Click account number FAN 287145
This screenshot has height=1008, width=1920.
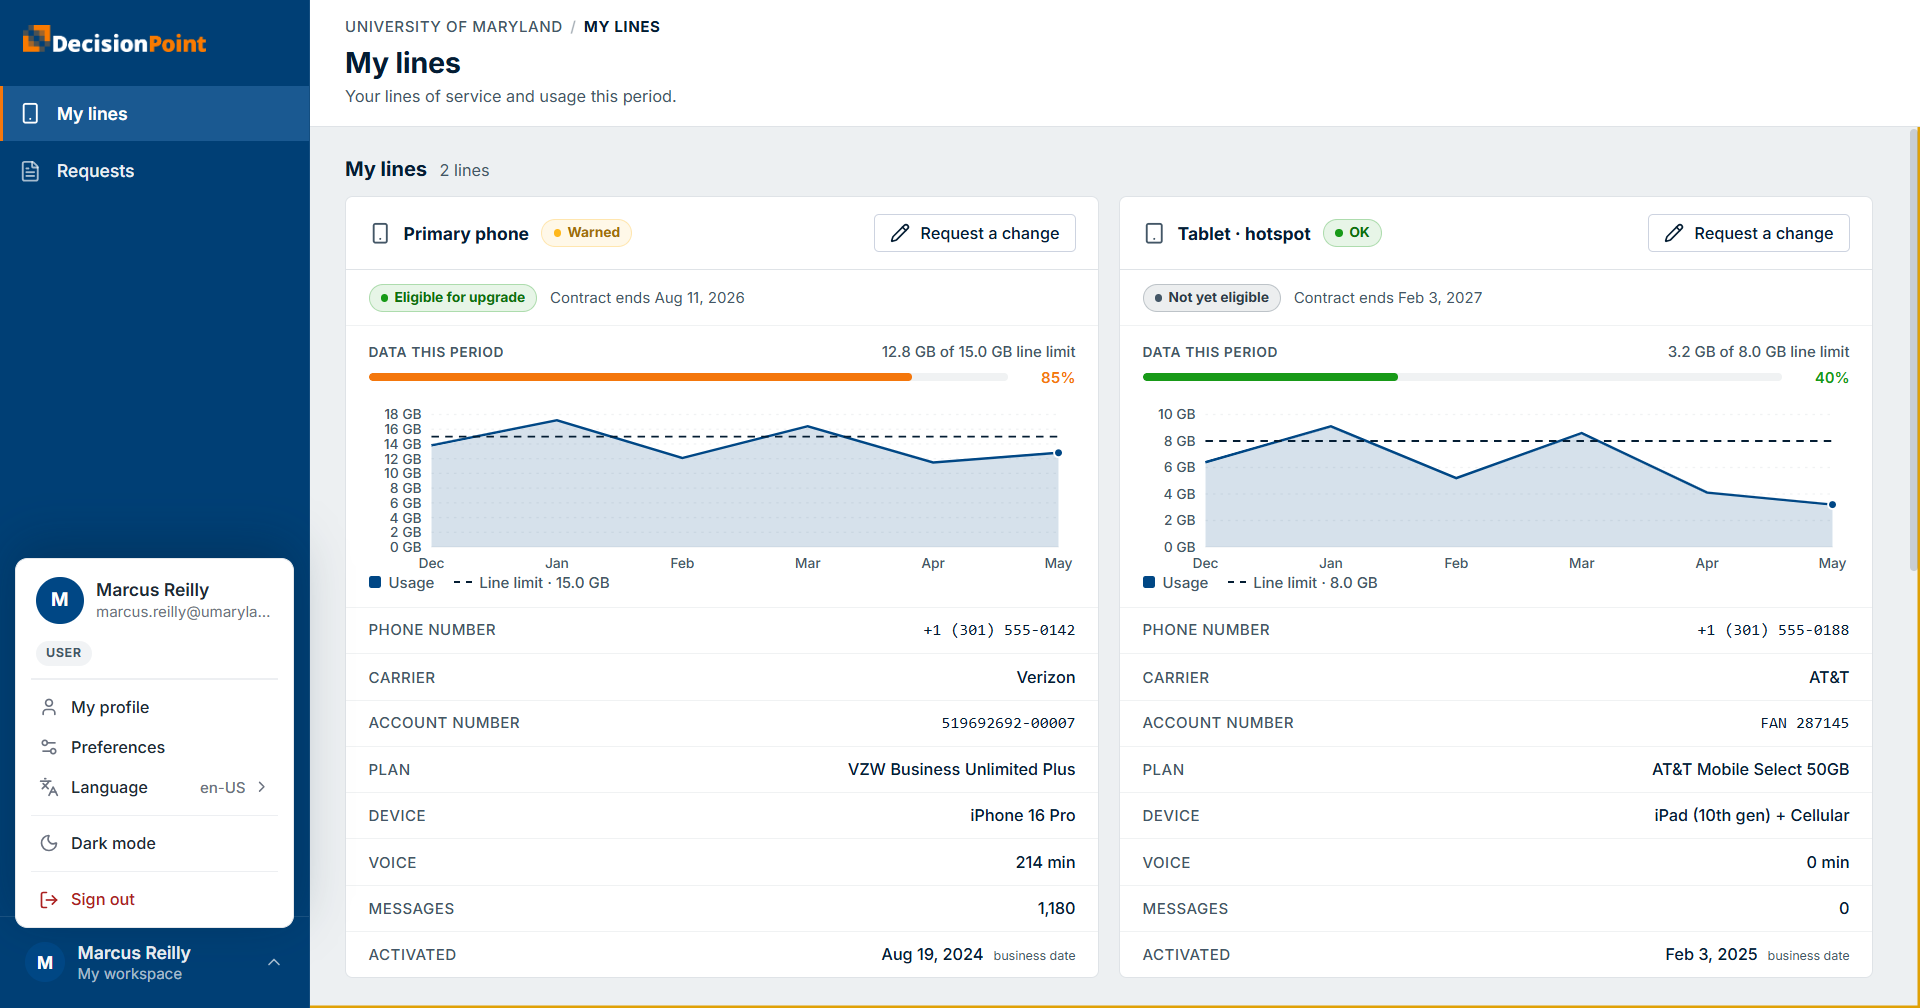point(1805,723)
